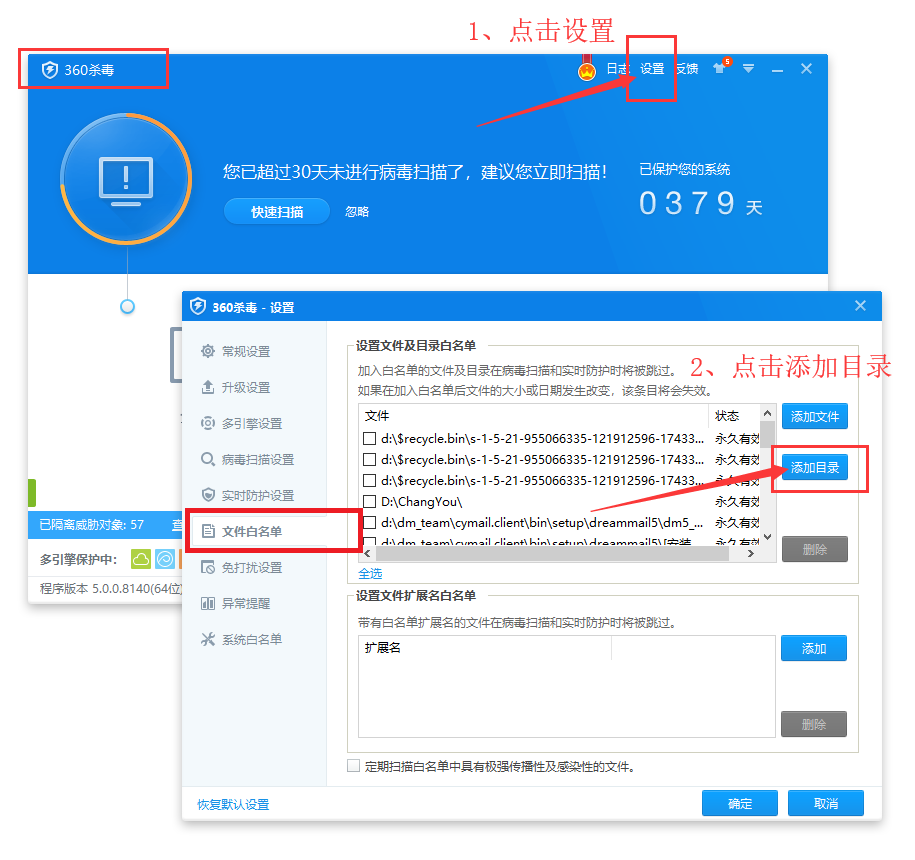Close the 360杀毒 - 设置 dialog
The height and width of the screenshot is (860, 915).
click(x=860, y=306)
